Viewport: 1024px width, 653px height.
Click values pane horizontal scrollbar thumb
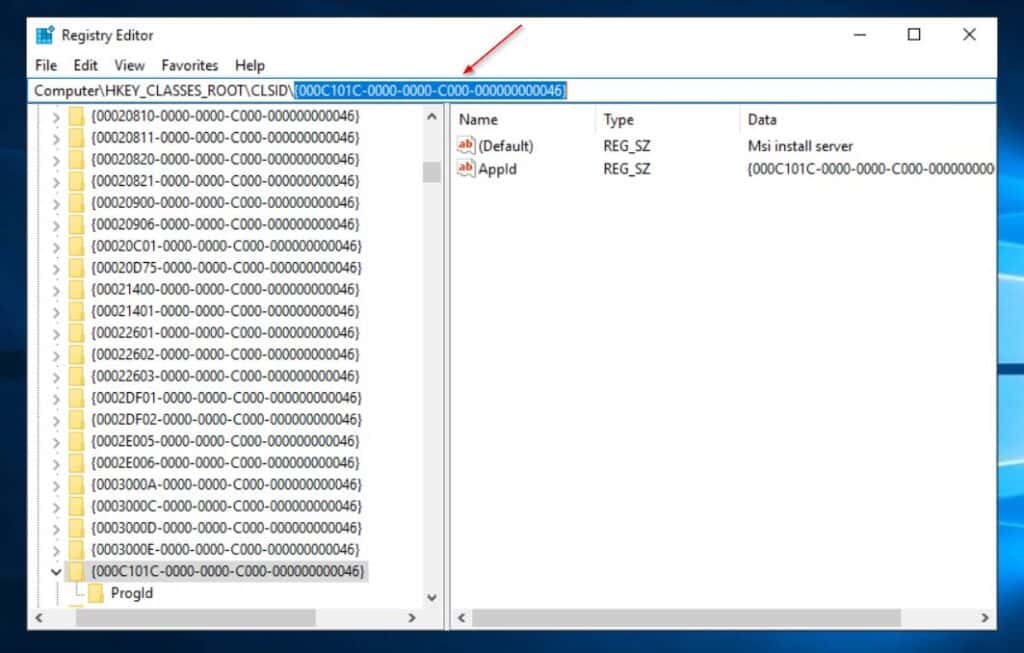tap(686, 618)
